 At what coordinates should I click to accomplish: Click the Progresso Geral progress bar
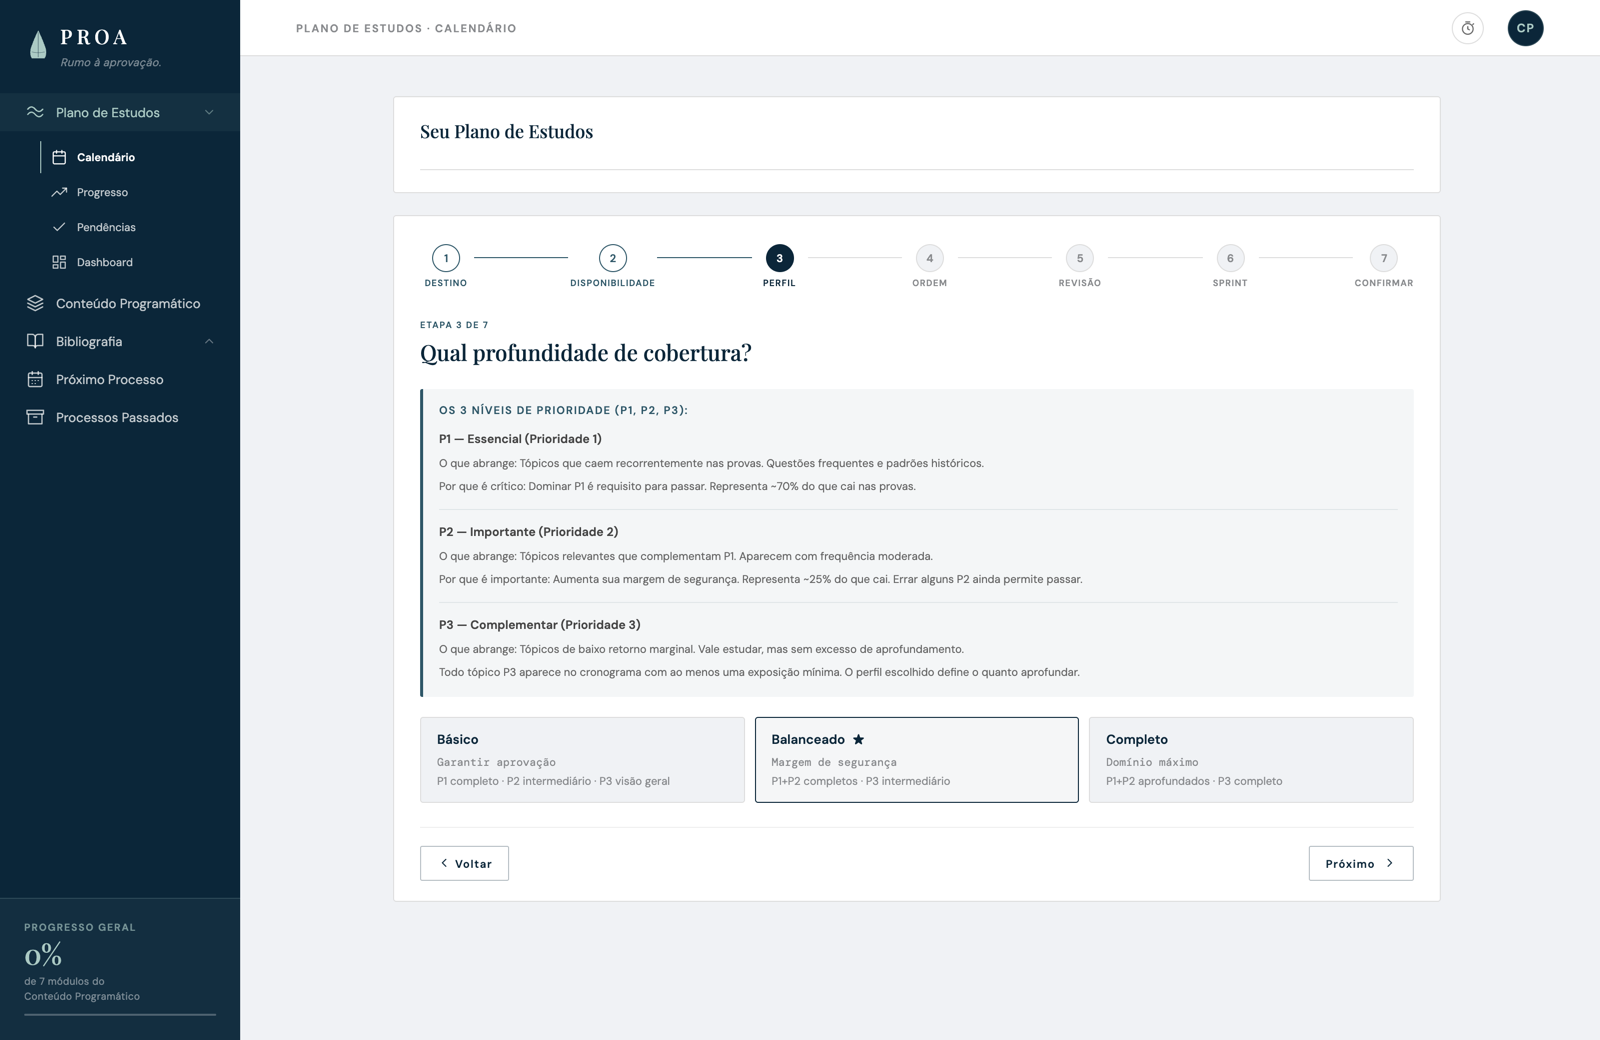[x=120, y=1014]
